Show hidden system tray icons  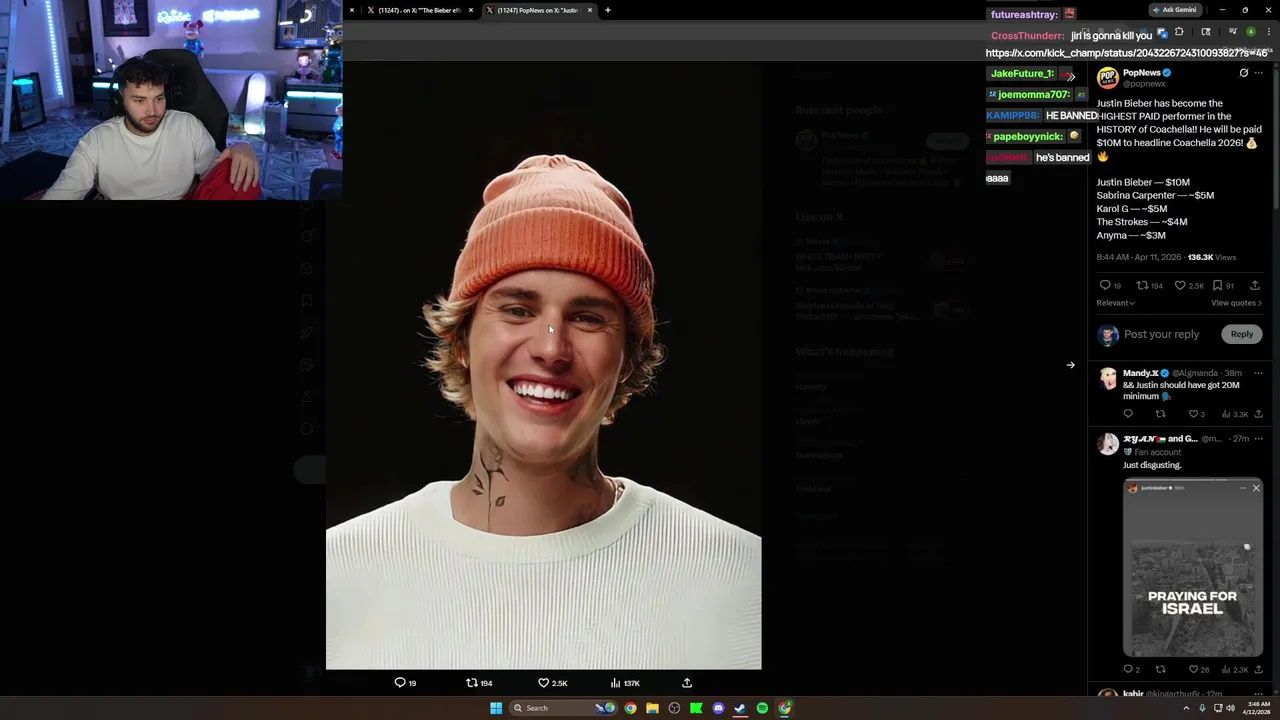1188,708
